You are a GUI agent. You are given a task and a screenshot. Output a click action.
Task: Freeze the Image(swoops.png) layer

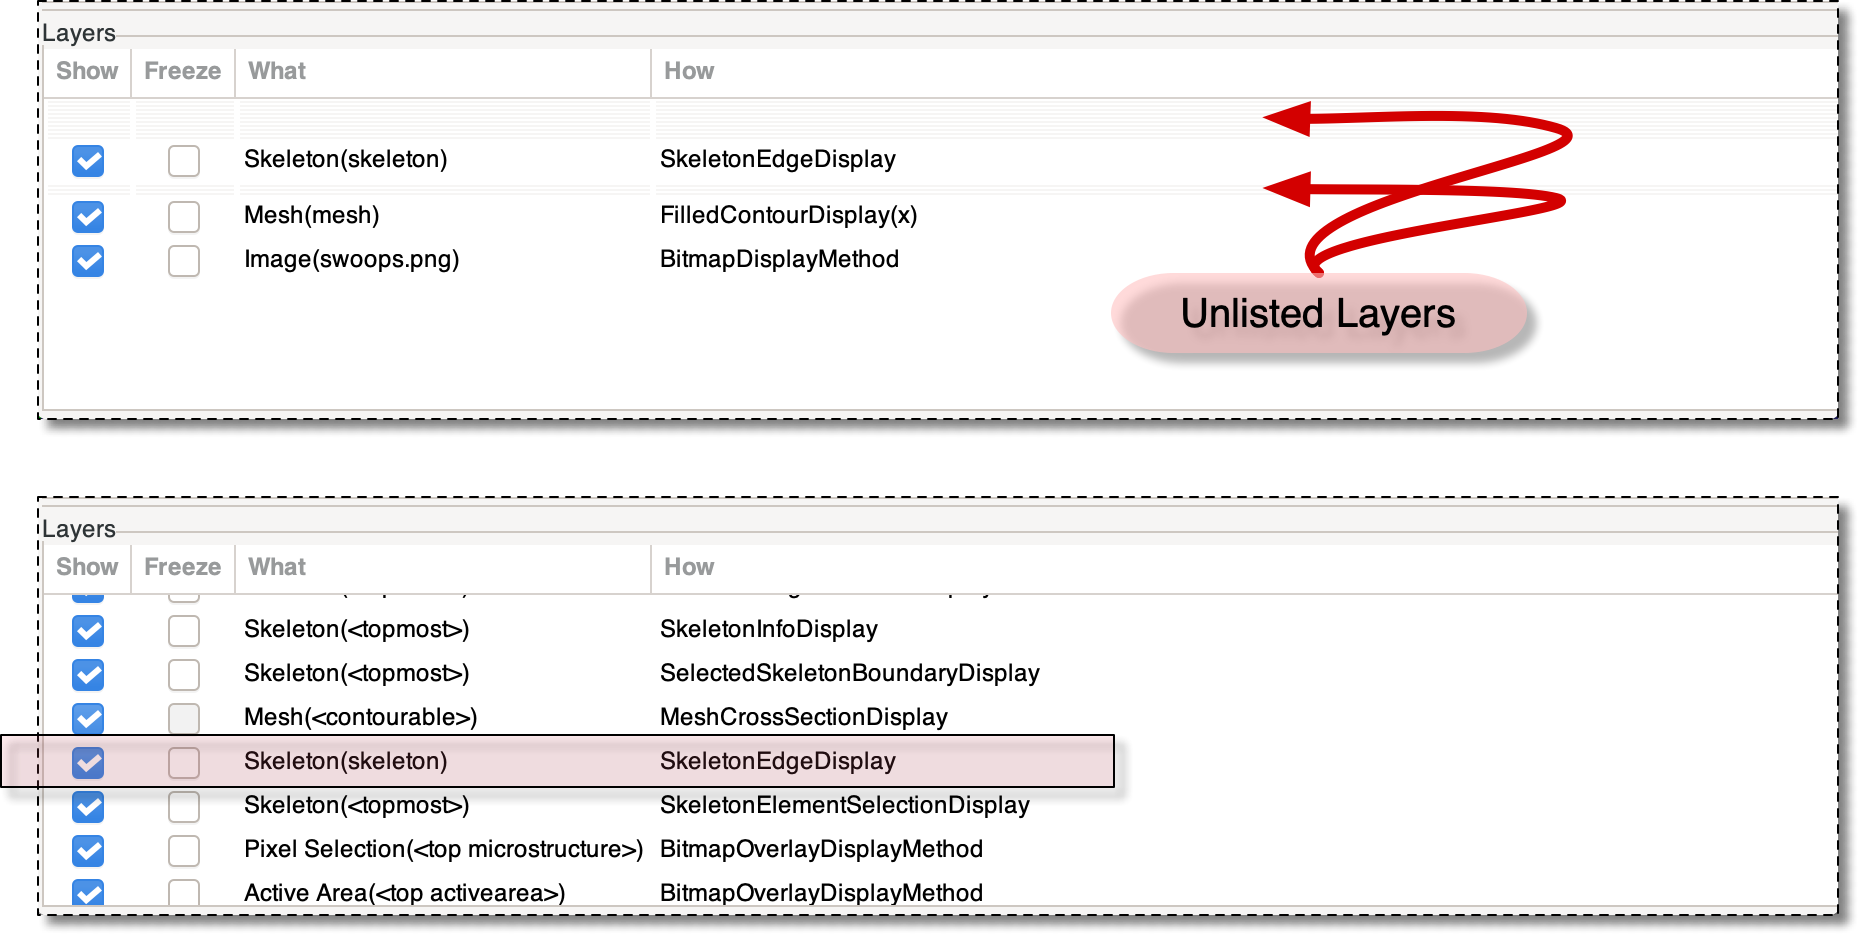[x=183, y=262]
